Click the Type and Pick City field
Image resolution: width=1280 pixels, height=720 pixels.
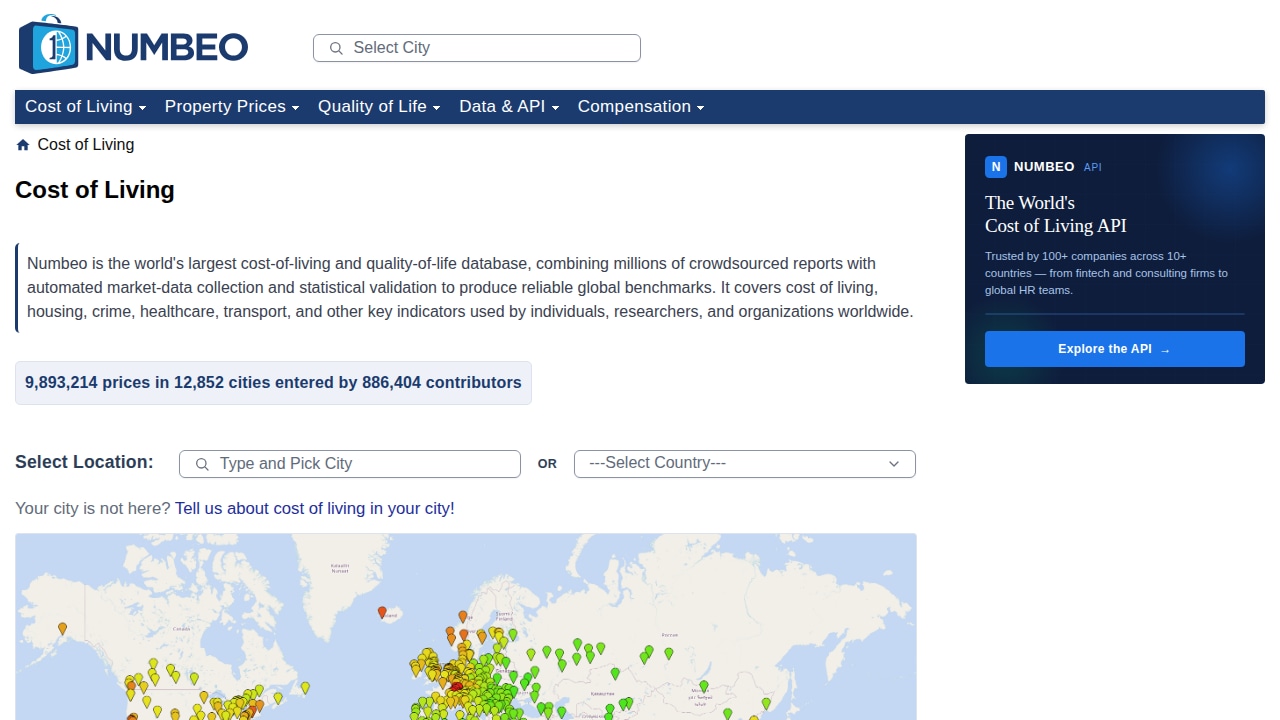[x=350, y=464]
